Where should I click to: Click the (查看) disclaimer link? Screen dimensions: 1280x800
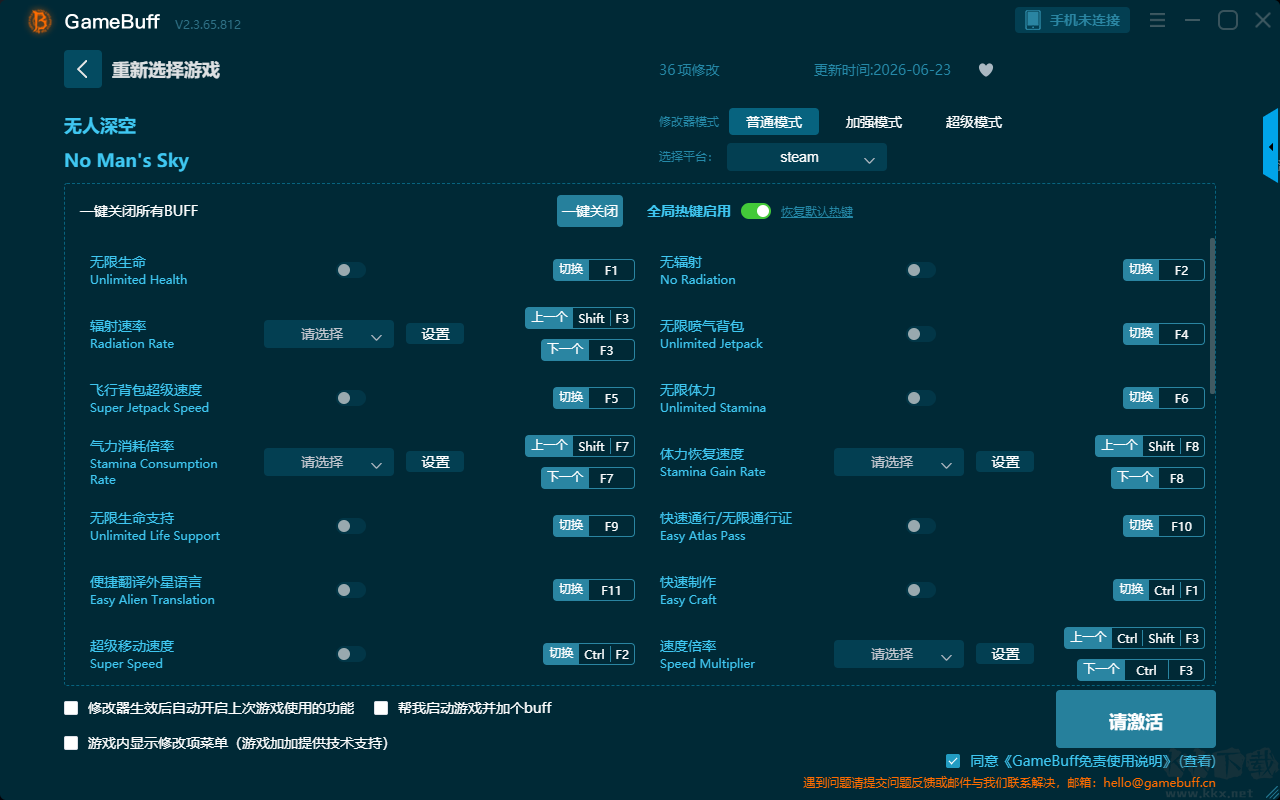pos(1195,762)
